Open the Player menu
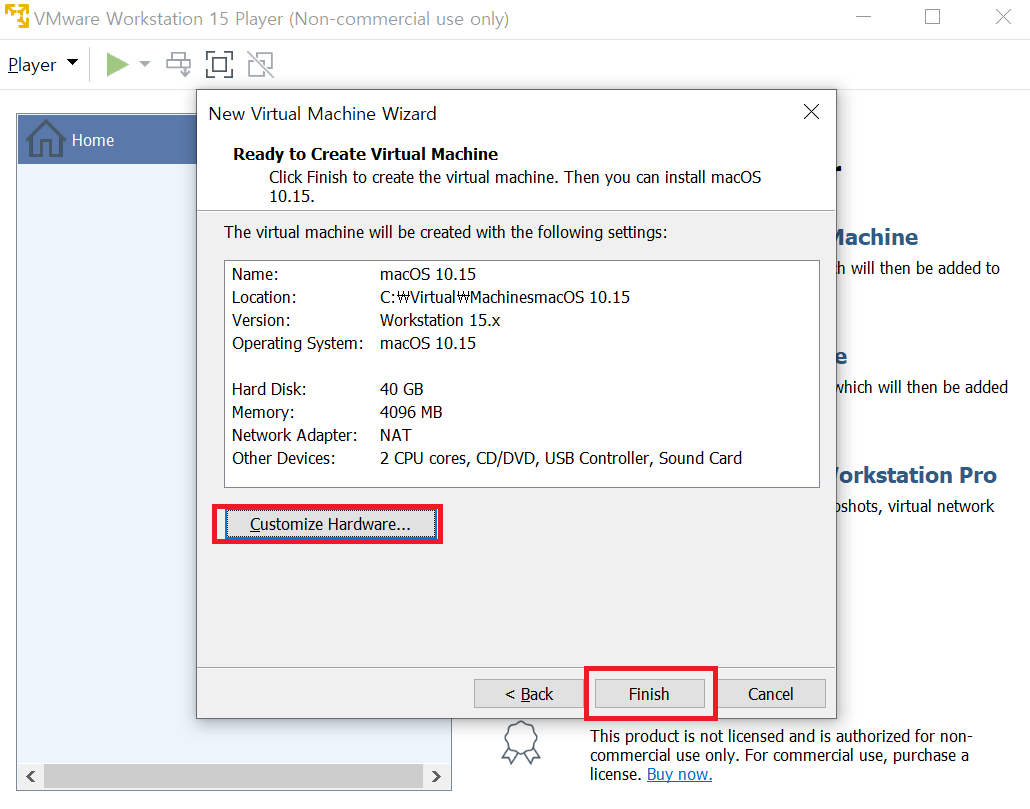This screenshot has height=809, width=1030. pyautogui.click(x=42, y=65)
